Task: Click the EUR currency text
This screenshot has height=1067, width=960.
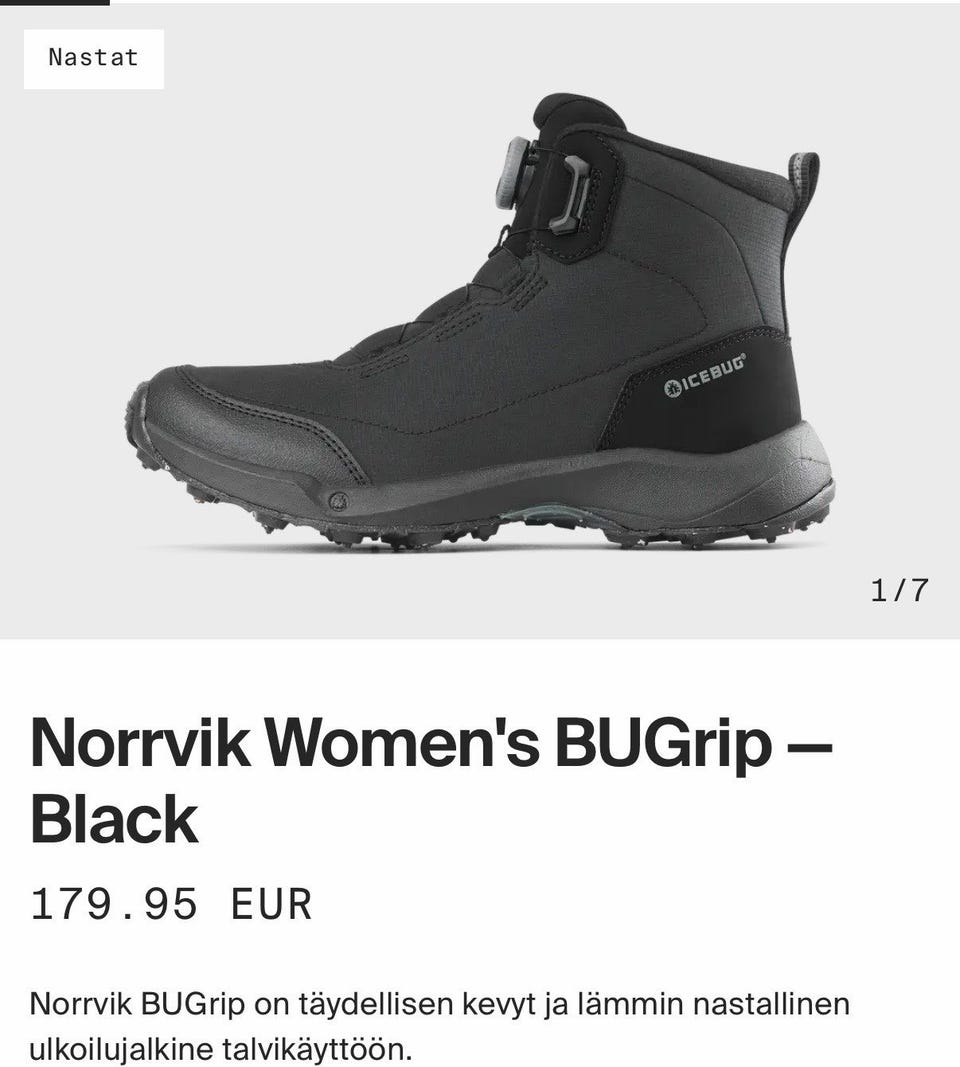Action: point(271,904)
